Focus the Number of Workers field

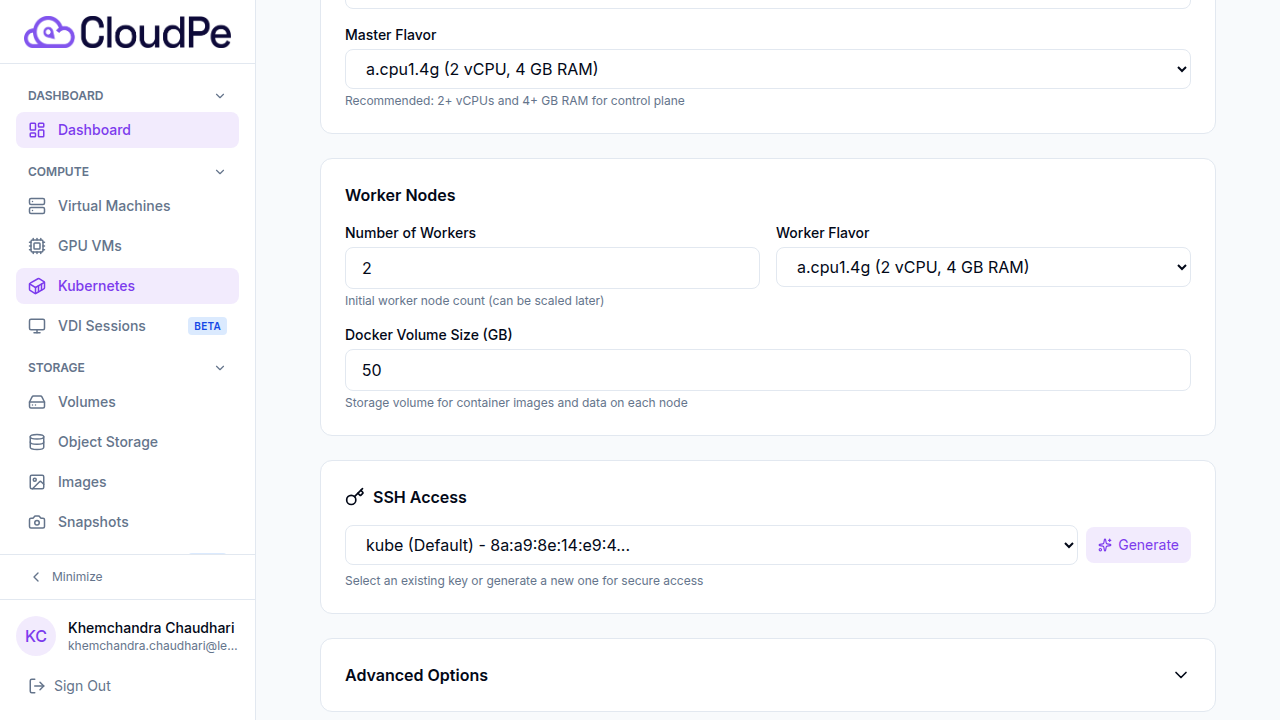[x=552, y=268]
